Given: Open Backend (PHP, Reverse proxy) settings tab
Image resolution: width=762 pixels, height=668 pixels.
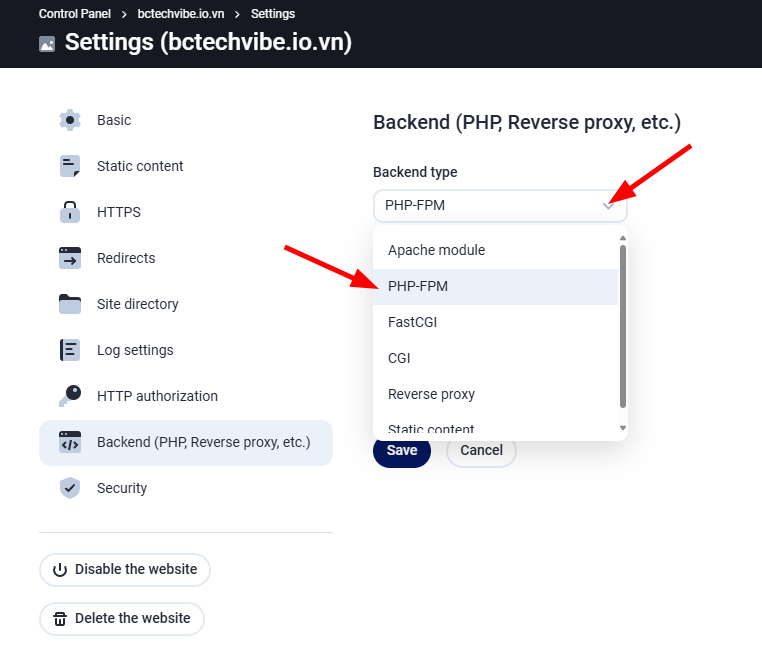Looking at the screenshot, I should point(203,442).
